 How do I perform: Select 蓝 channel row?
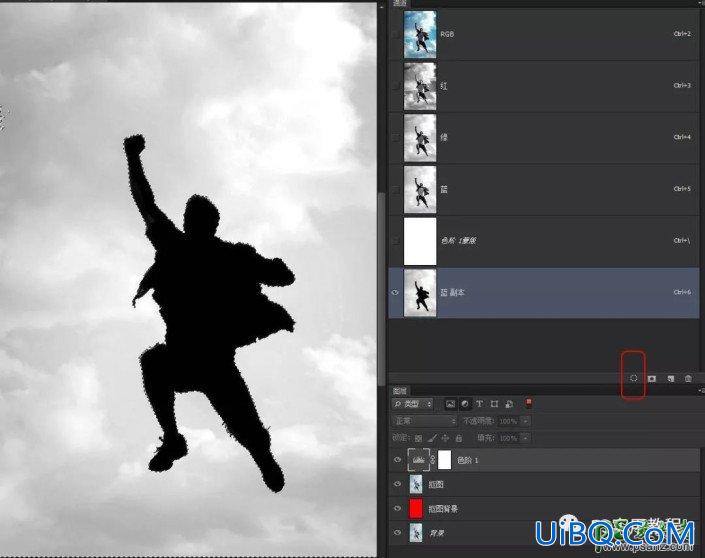tap(544, 189)
